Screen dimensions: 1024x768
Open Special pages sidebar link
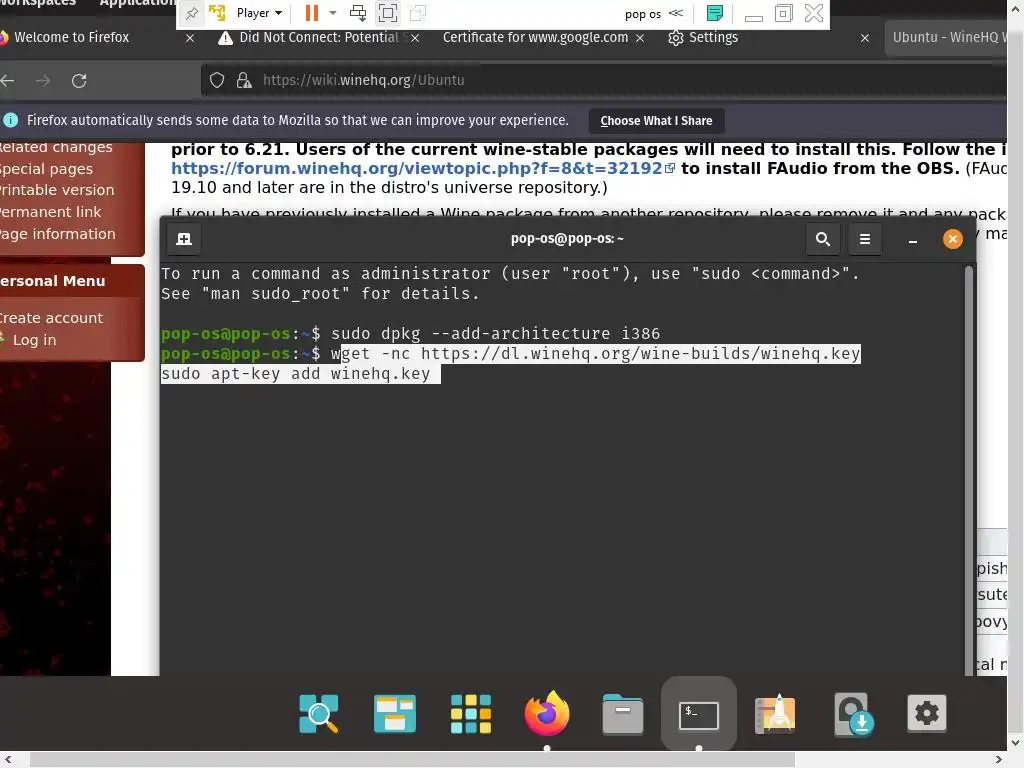(46, 169)
